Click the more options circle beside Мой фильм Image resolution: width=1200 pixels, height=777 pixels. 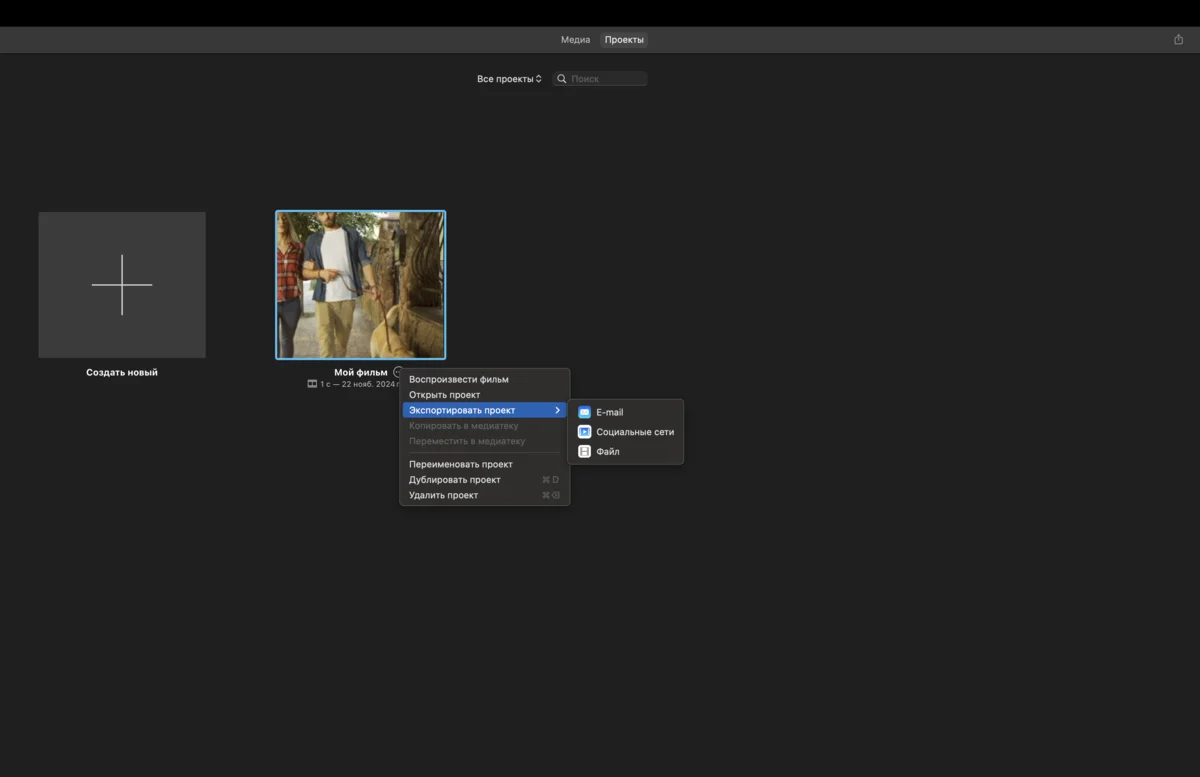[x=398, y=372]
